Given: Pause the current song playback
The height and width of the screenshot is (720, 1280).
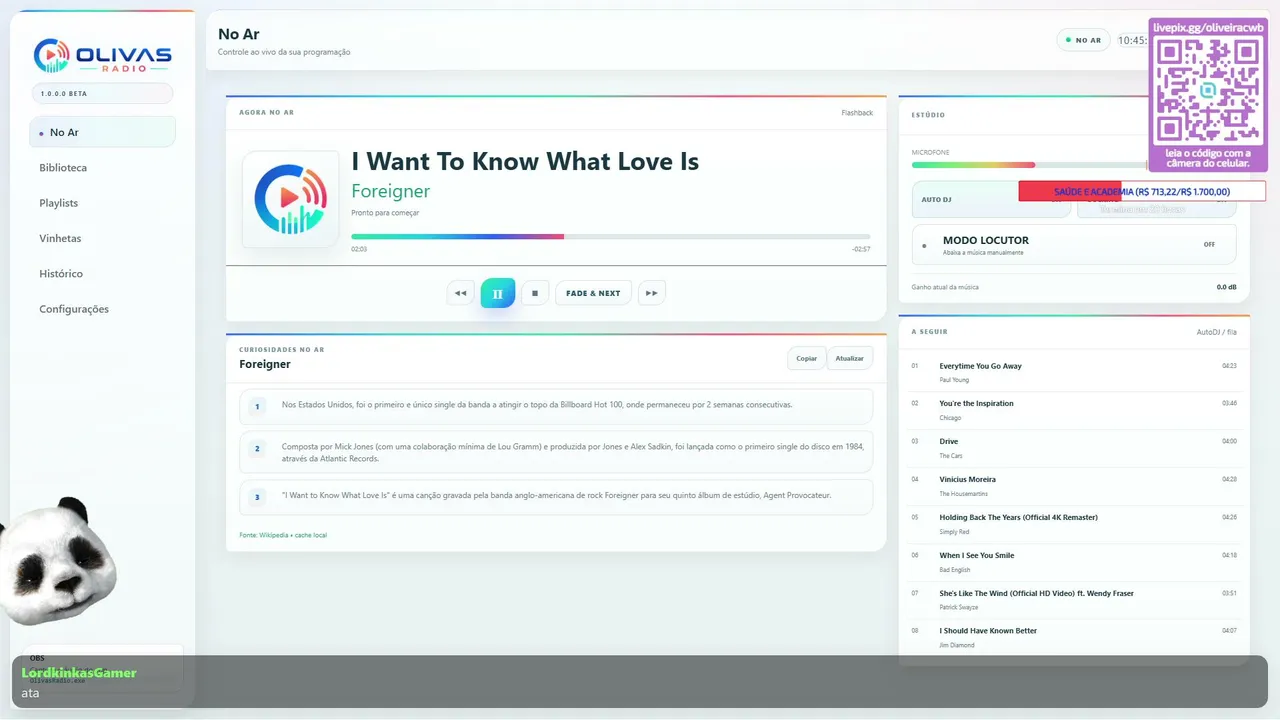Looking at the screenshot, I should click(498, 293).
